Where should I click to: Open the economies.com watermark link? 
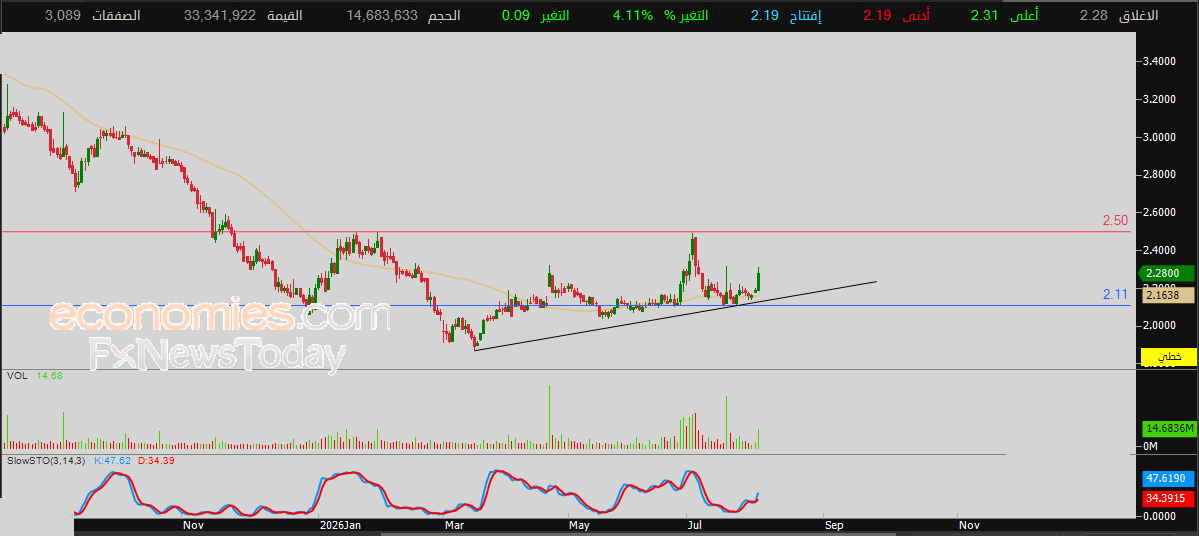[x=220, y=316]
